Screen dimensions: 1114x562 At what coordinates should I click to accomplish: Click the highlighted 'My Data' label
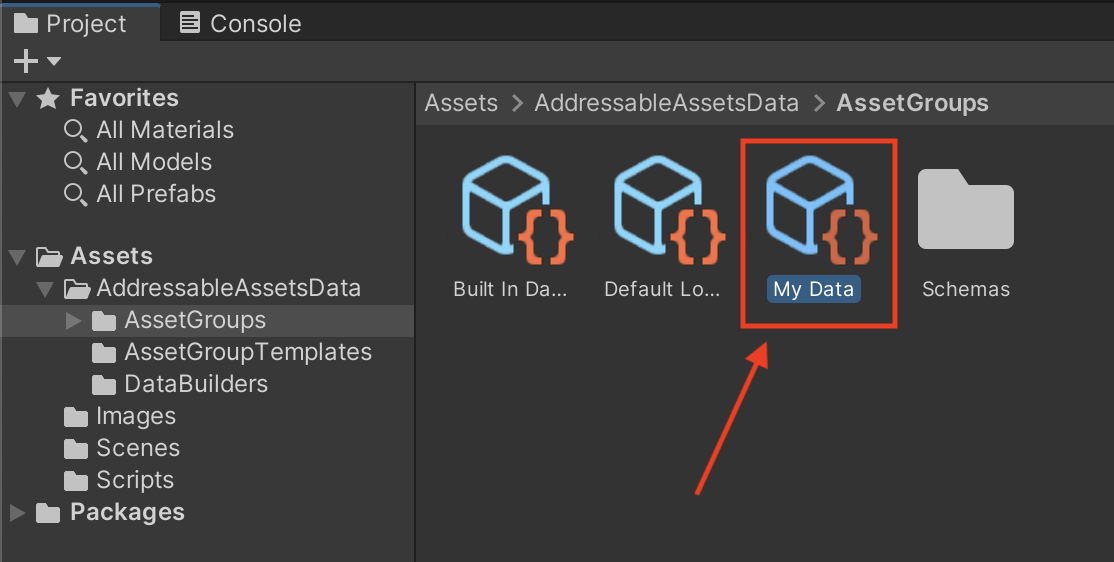click(813, 289)
